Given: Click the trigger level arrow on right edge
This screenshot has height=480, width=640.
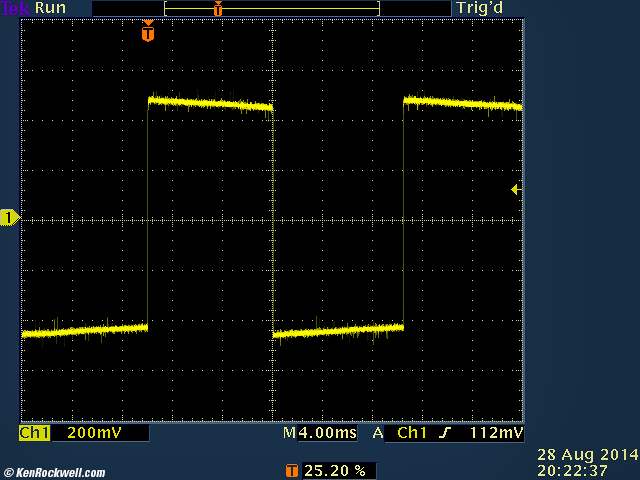Looking at the screenshot, I should (x=515, y=189).
